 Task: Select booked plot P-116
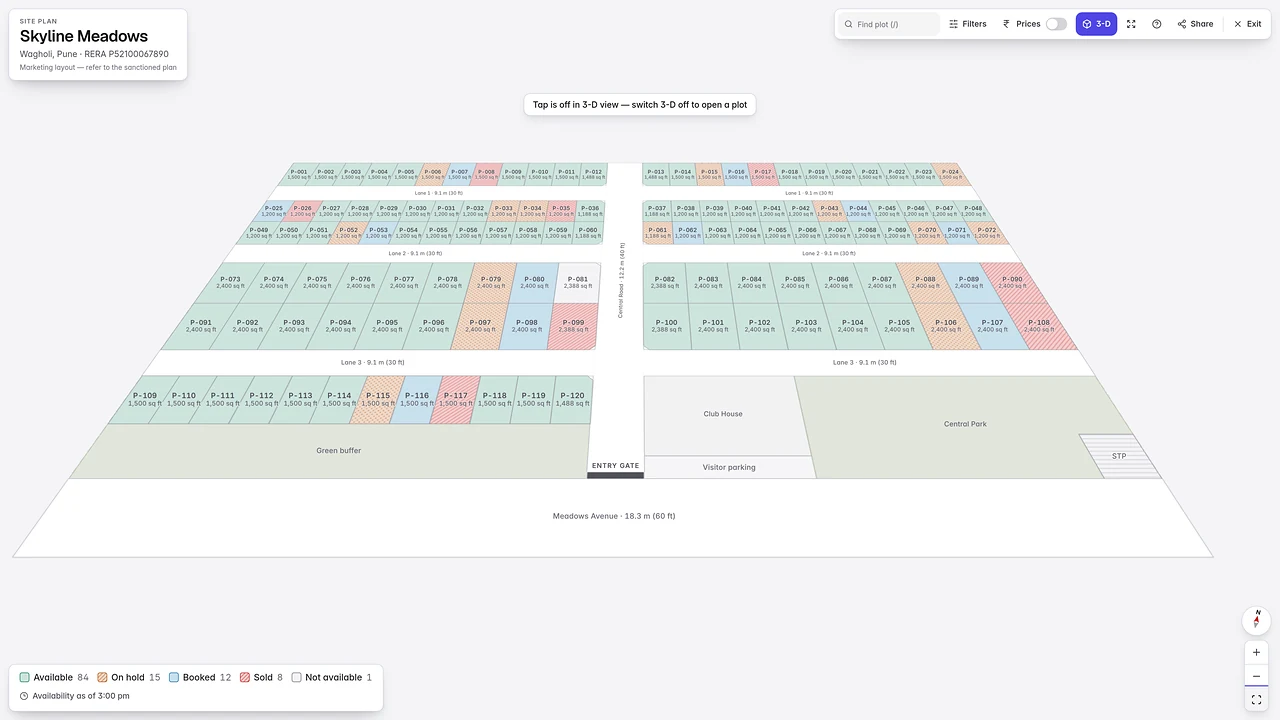pos(416,399)
